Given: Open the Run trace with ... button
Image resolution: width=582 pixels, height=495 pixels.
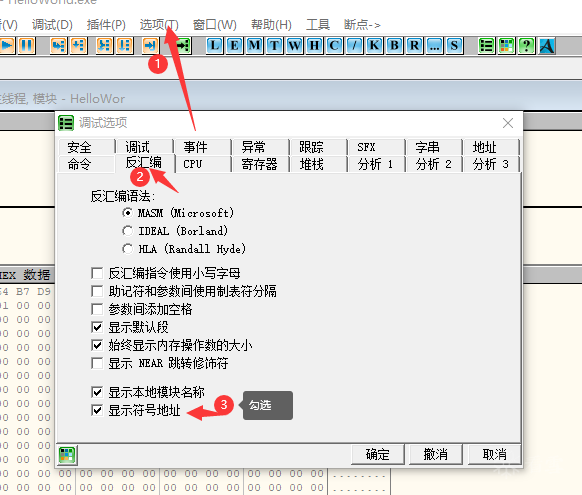Looking at the screenshot, I should click(x=435, y=46).
